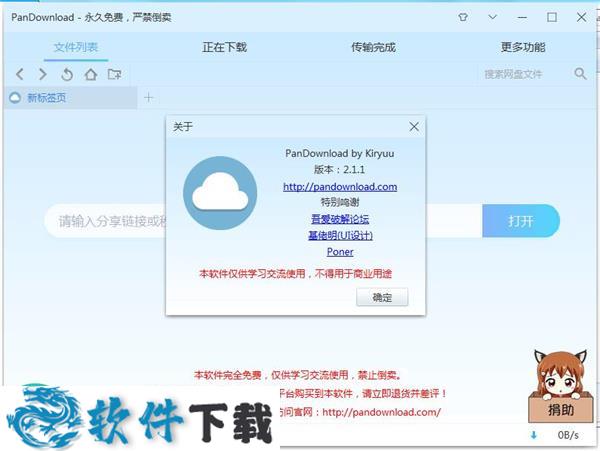
Task: Click the cloud logo in About dialog
Action: pos(220,193)
